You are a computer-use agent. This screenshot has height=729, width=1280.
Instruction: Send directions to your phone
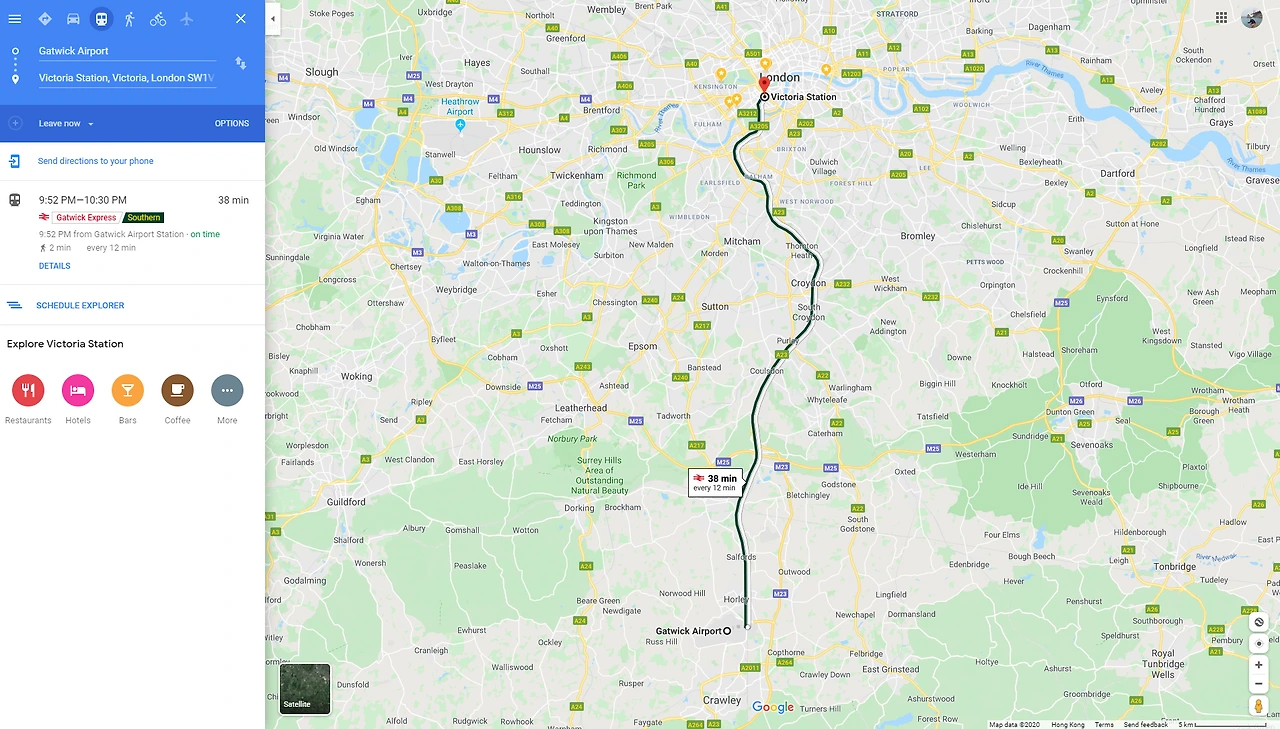pos(96,161)
